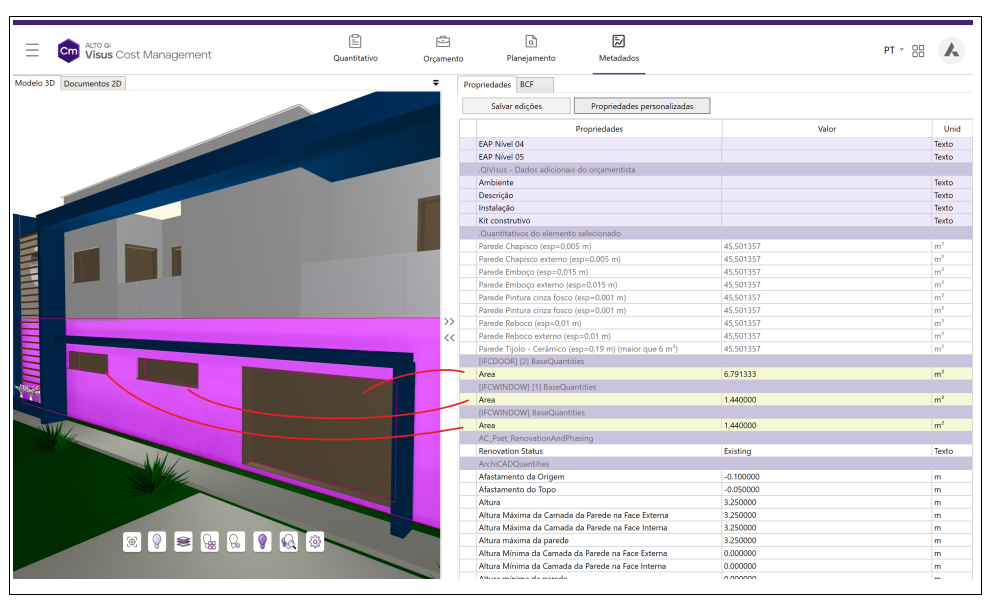Toggle the solid purple lightbulb icon
The height and width of the screenshot is (605, 991).
coord(263,541)
